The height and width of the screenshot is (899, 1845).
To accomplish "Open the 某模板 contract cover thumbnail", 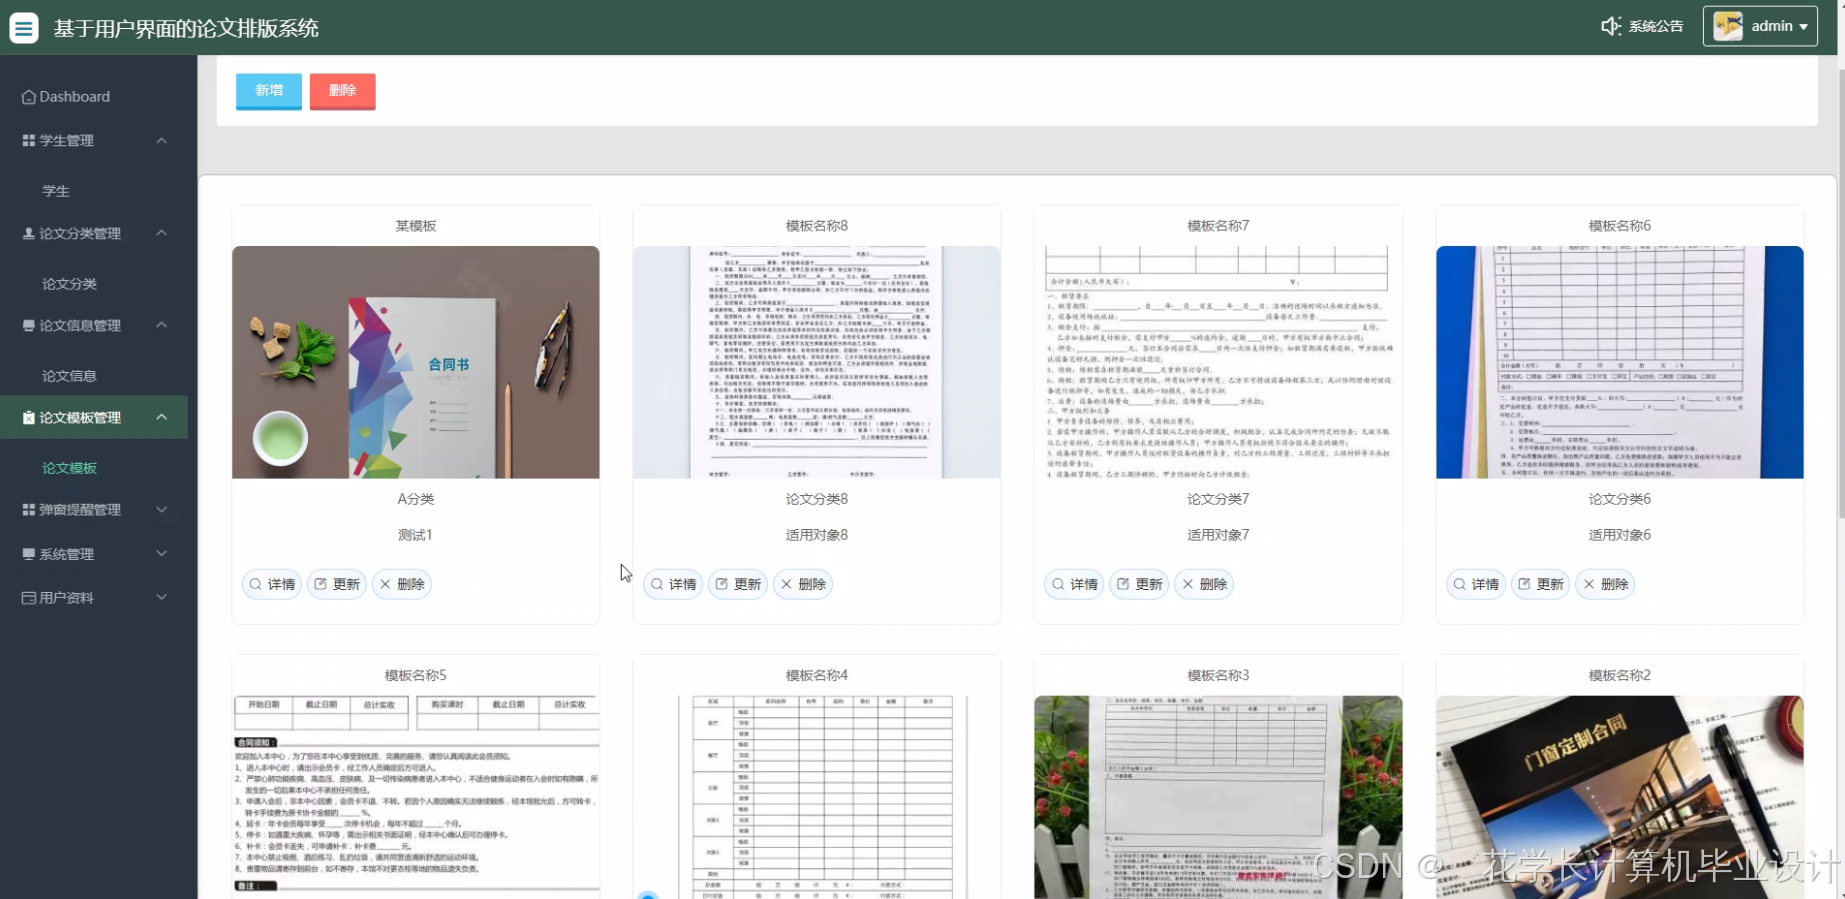I will 416,362.
